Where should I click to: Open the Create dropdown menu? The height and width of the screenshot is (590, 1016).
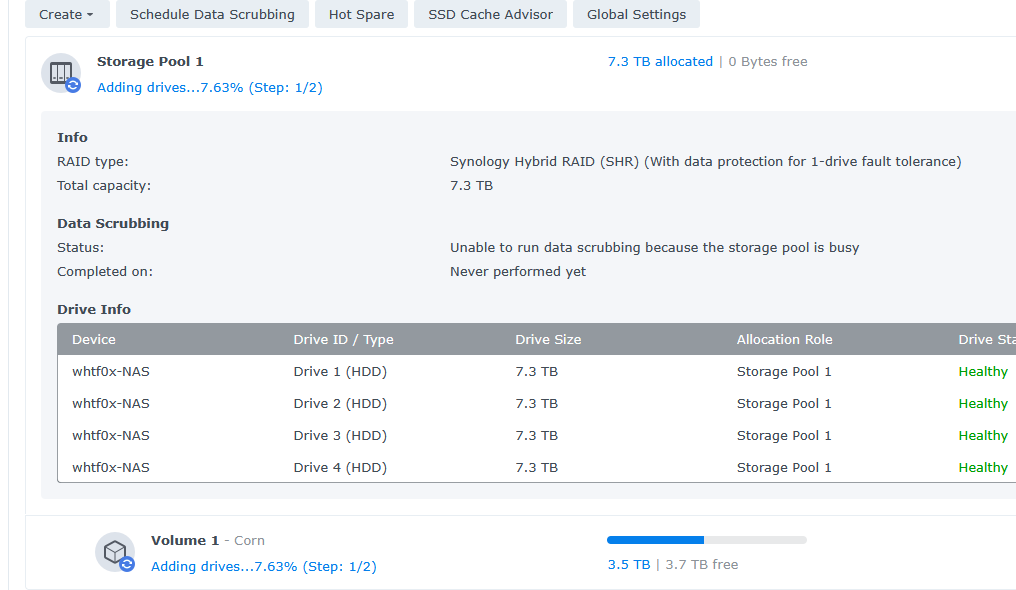point(66,14)
